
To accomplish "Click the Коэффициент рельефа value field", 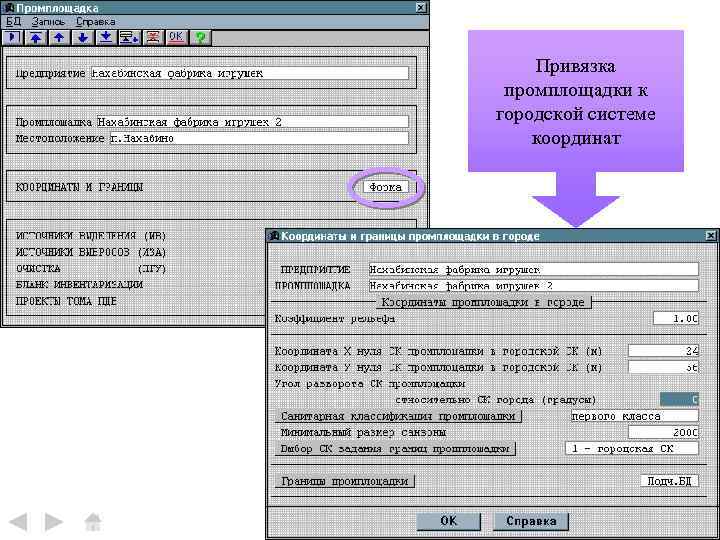I will coord(676,318).
